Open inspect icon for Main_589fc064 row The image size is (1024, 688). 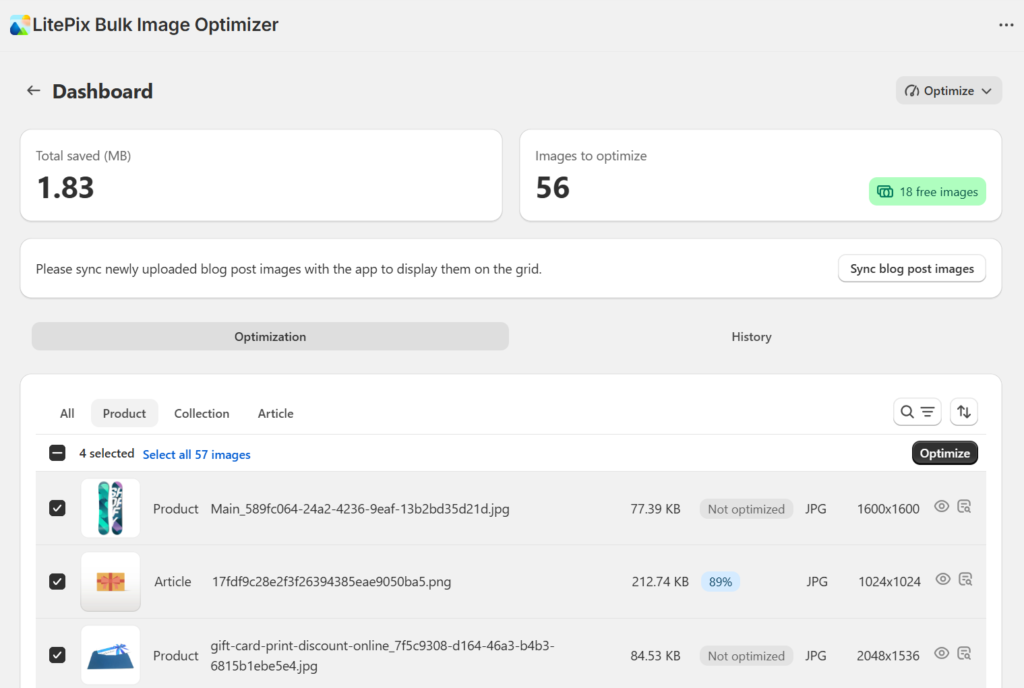click(965, 507)
